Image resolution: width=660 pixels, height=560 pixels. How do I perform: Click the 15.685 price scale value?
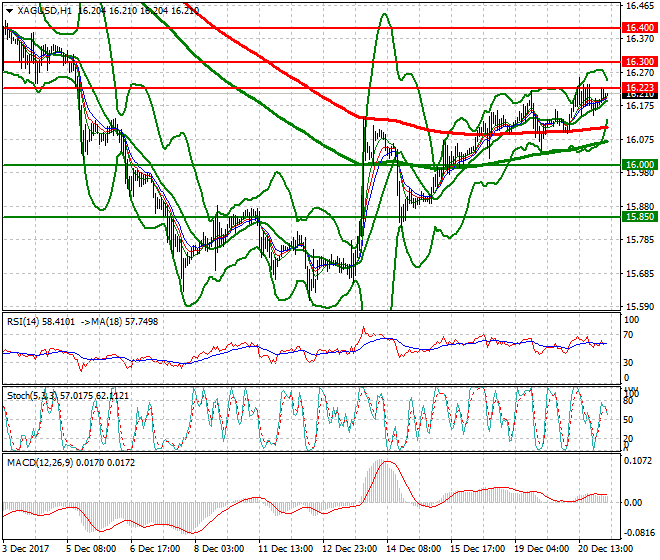(x=640, y=274)
